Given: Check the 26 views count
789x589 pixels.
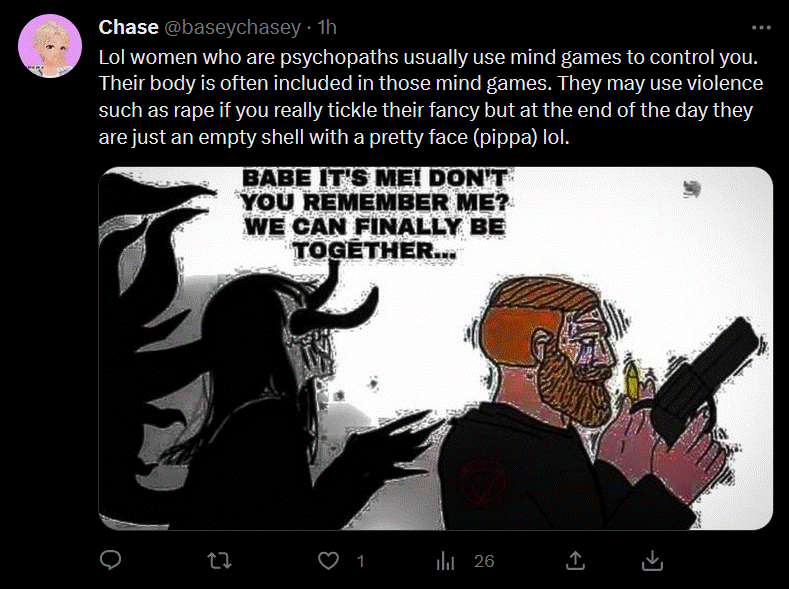Looking at the screenshot, I should coord(484,561).
